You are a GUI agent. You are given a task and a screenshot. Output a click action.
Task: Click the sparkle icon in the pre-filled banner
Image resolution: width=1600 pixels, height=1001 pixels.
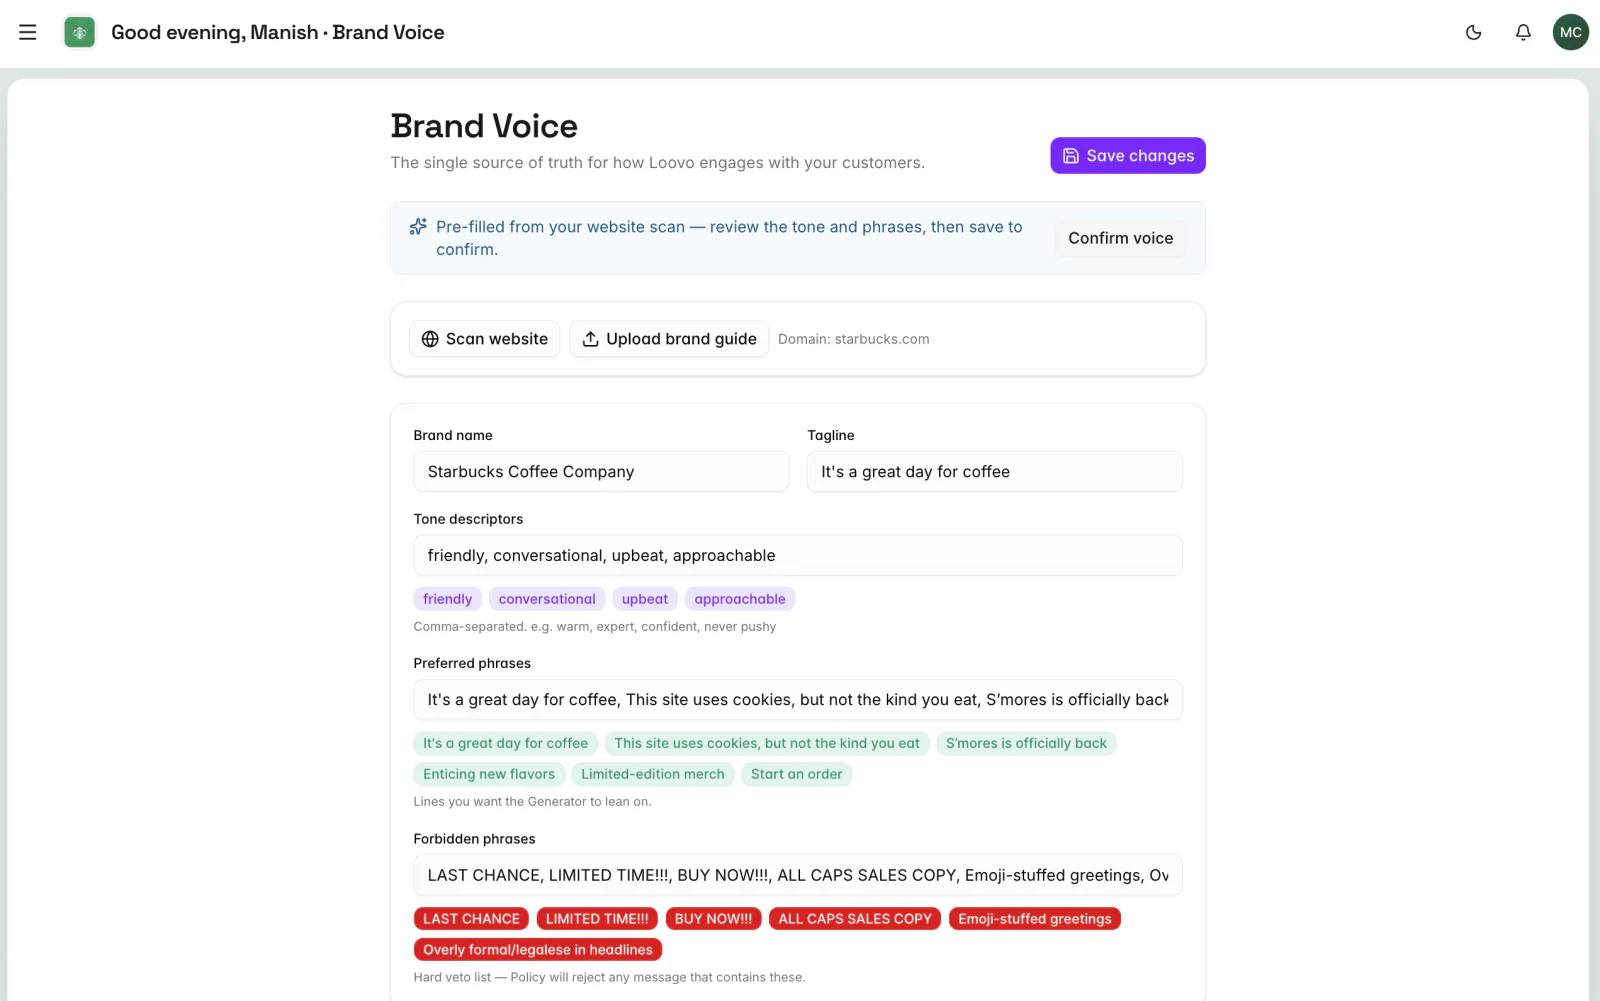coord(418,227)
